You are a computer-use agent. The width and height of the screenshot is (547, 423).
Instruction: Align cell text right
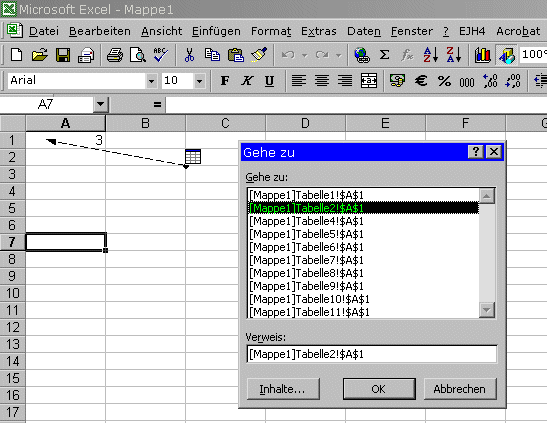pyautogui.click(x=345, y=81)
